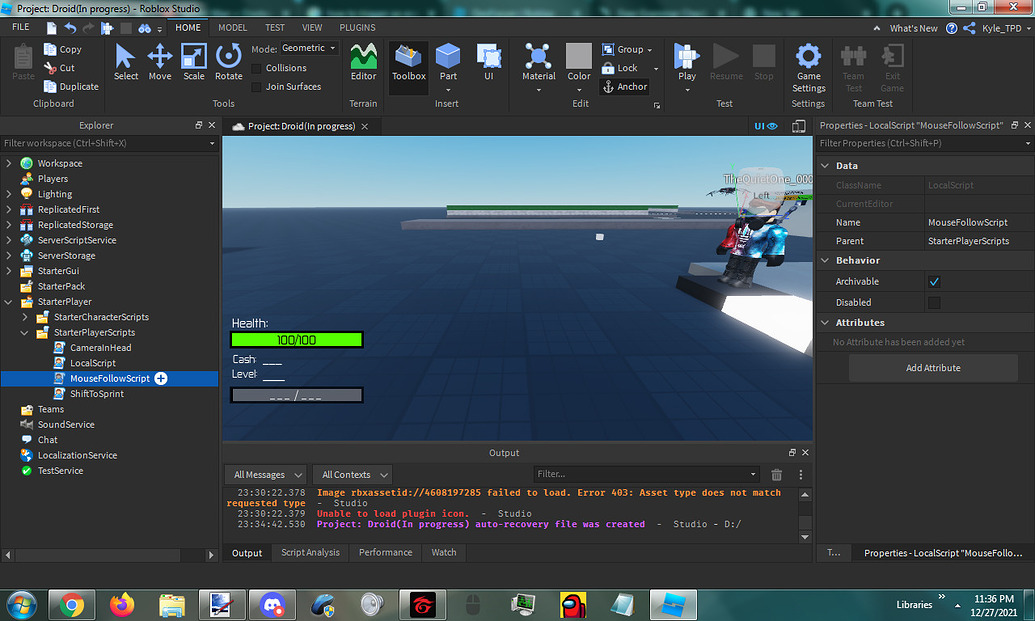The image size is (1035, 621).
Task: Collapse StarterPlayerScripts folder
Action: [x=24, y=333]
